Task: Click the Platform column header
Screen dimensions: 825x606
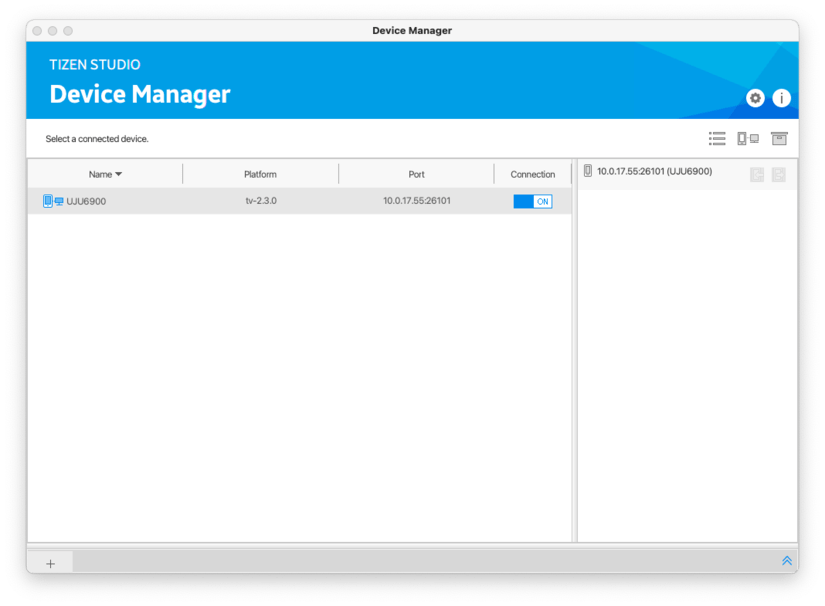Action: [260, 174]
